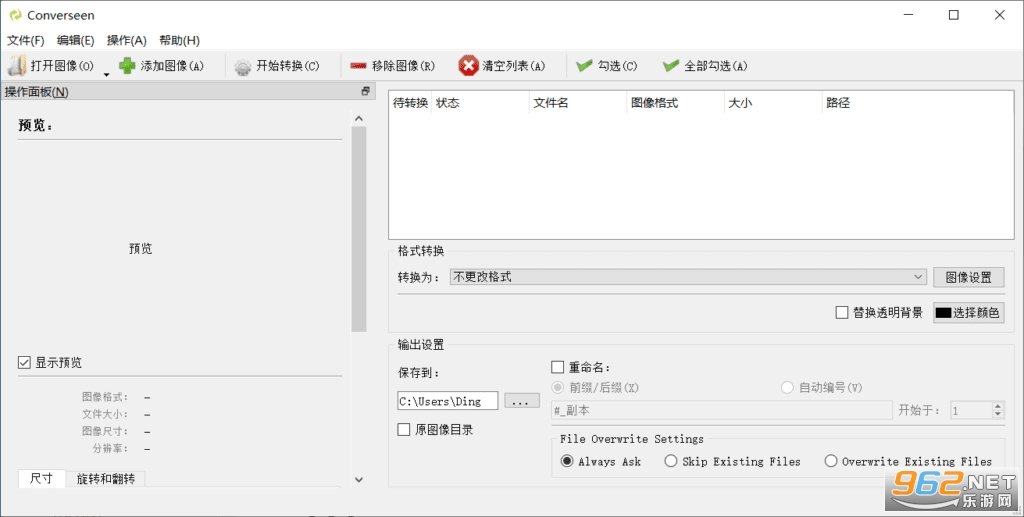Tick the 原图像目录 checkbox
Image resolution: width=1024 pixels, height=517 pixels.
tap(404, 430)
